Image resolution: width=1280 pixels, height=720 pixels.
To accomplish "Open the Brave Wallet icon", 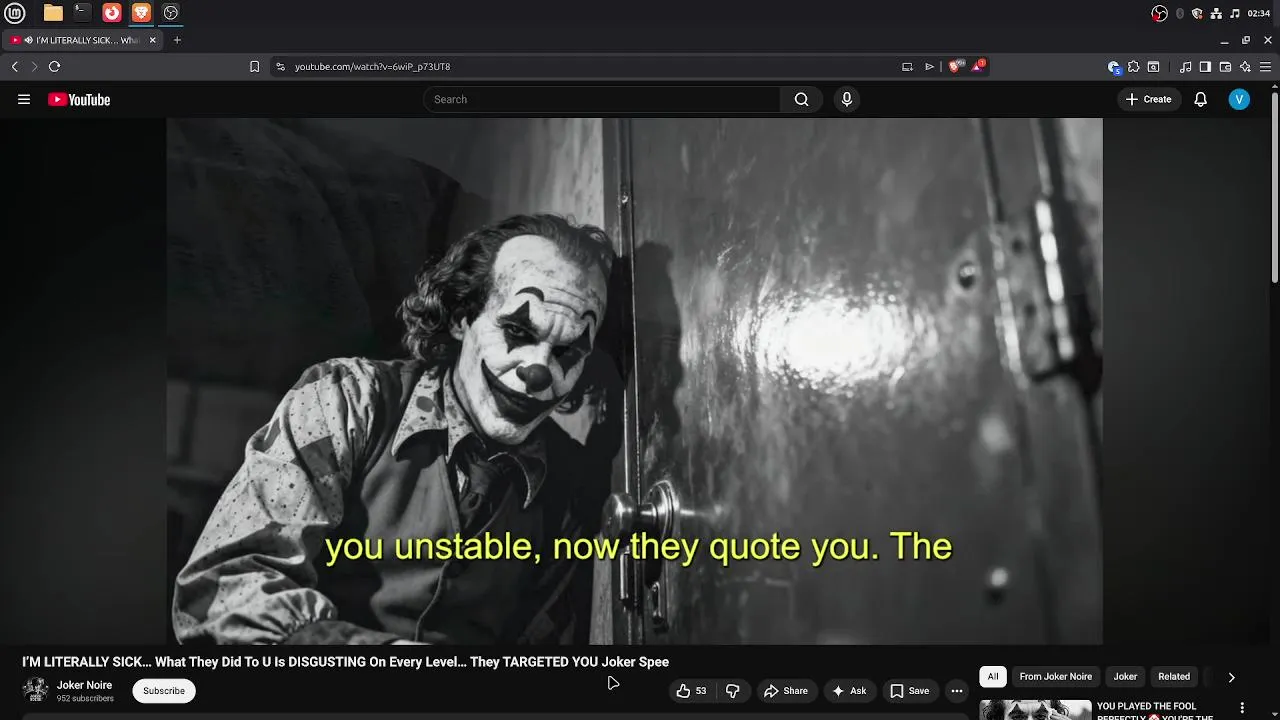I will 1225,67.
